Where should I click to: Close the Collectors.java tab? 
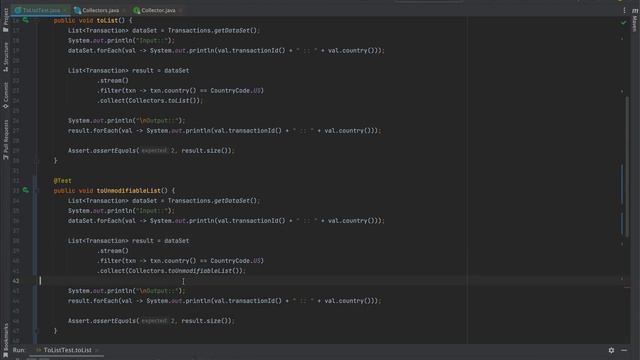click(124, 10)
